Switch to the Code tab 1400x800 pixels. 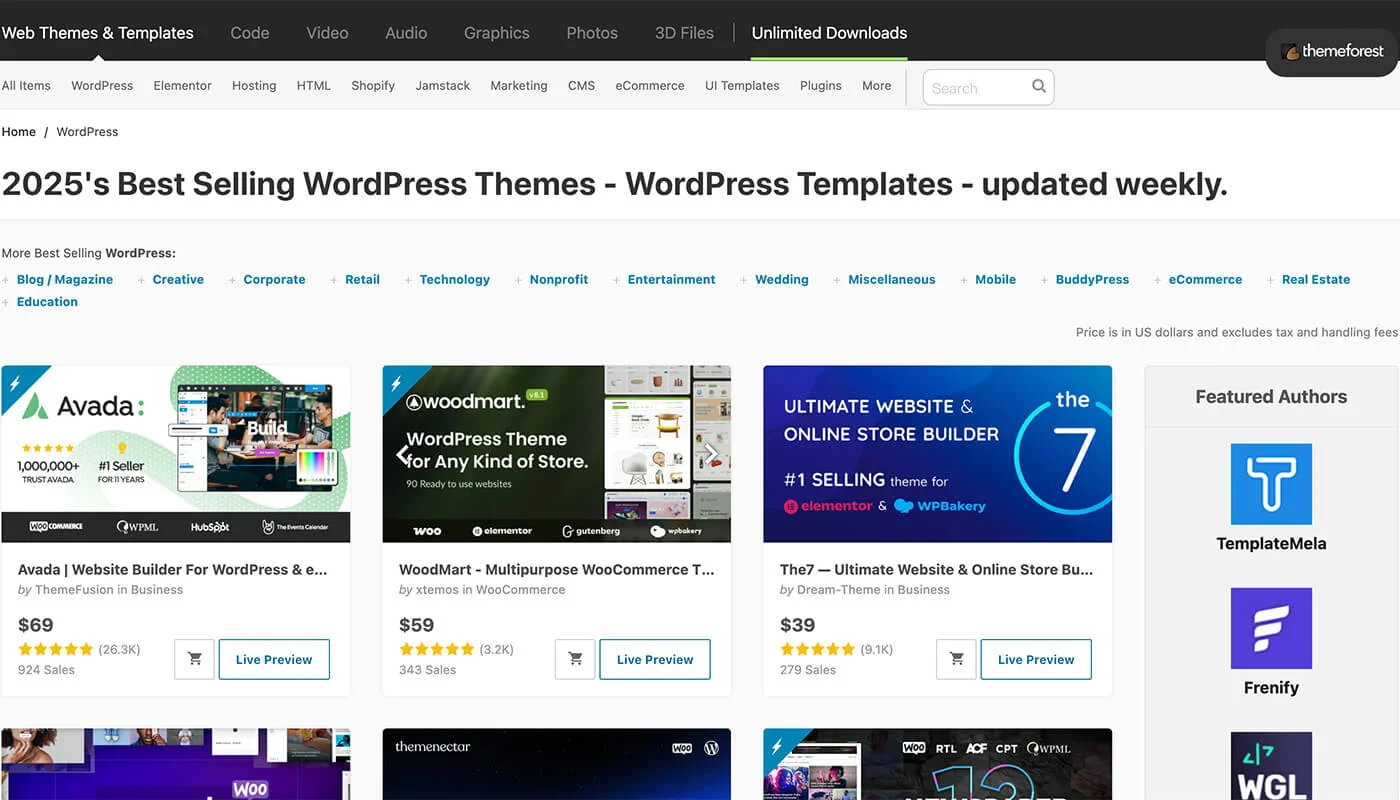(249, 32)
